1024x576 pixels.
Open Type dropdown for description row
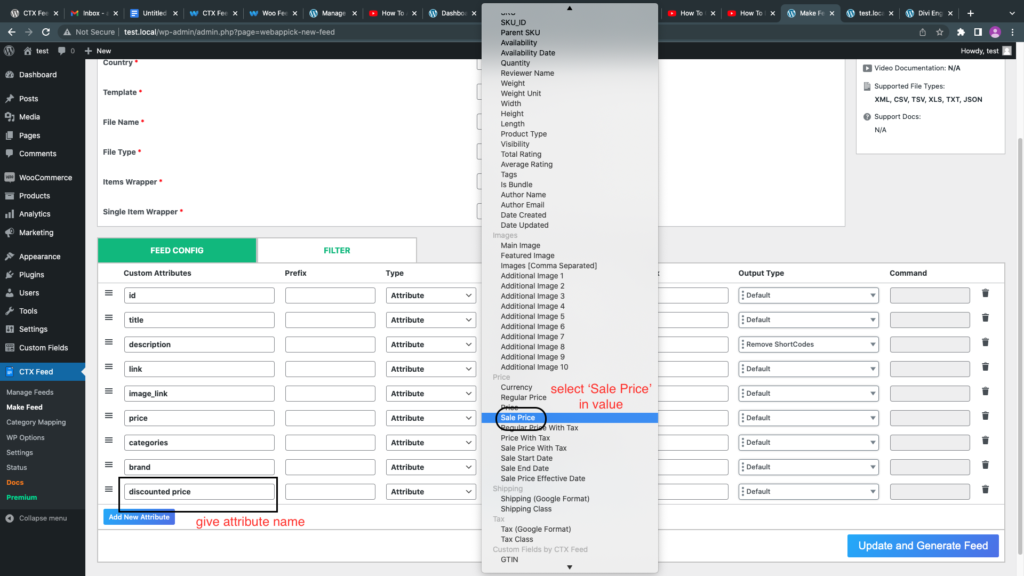430,344
